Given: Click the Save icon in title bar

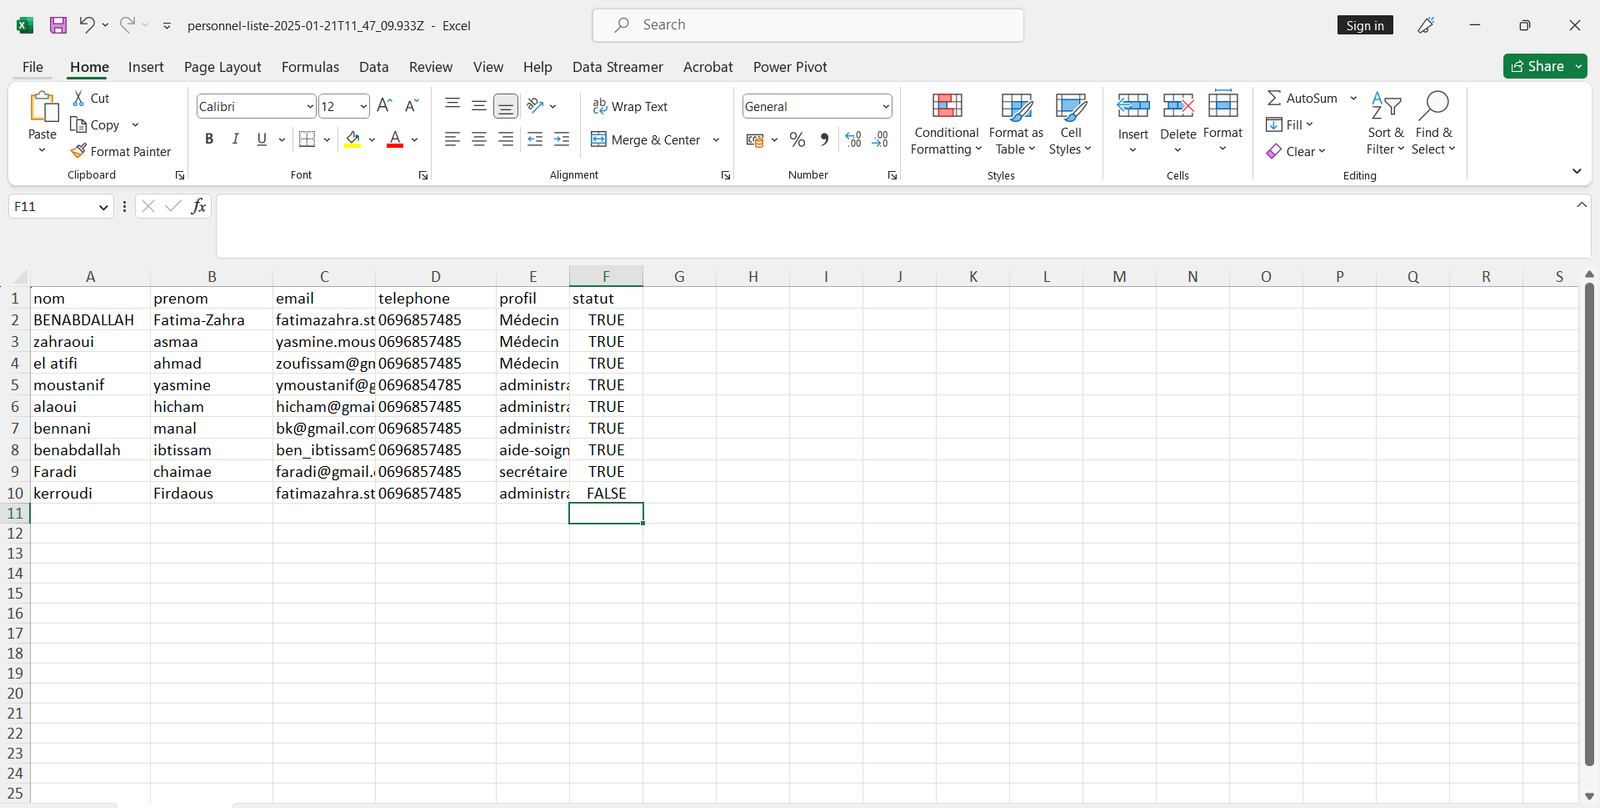Looking at the screenshot, I should coord(58,25).
